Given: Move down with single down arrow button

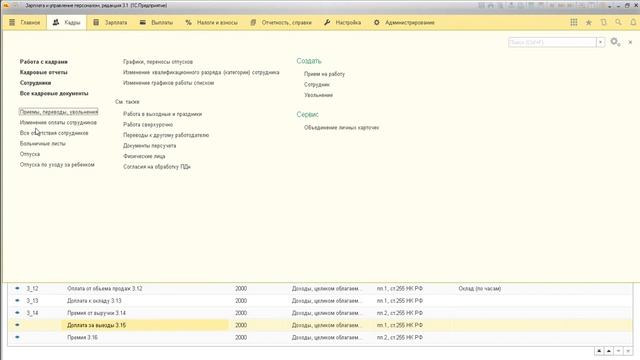Looking at the screenshot, I should pos(618,351).
